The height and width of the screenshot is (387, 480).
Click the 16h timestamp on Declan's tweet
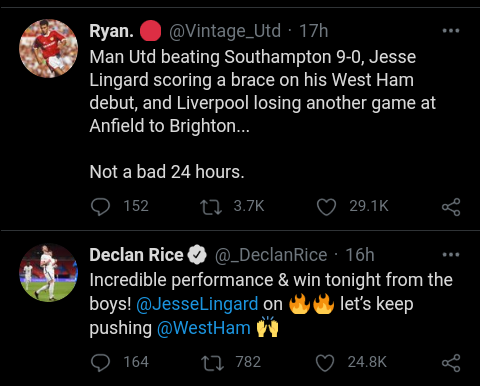click(x=360, y=255)
